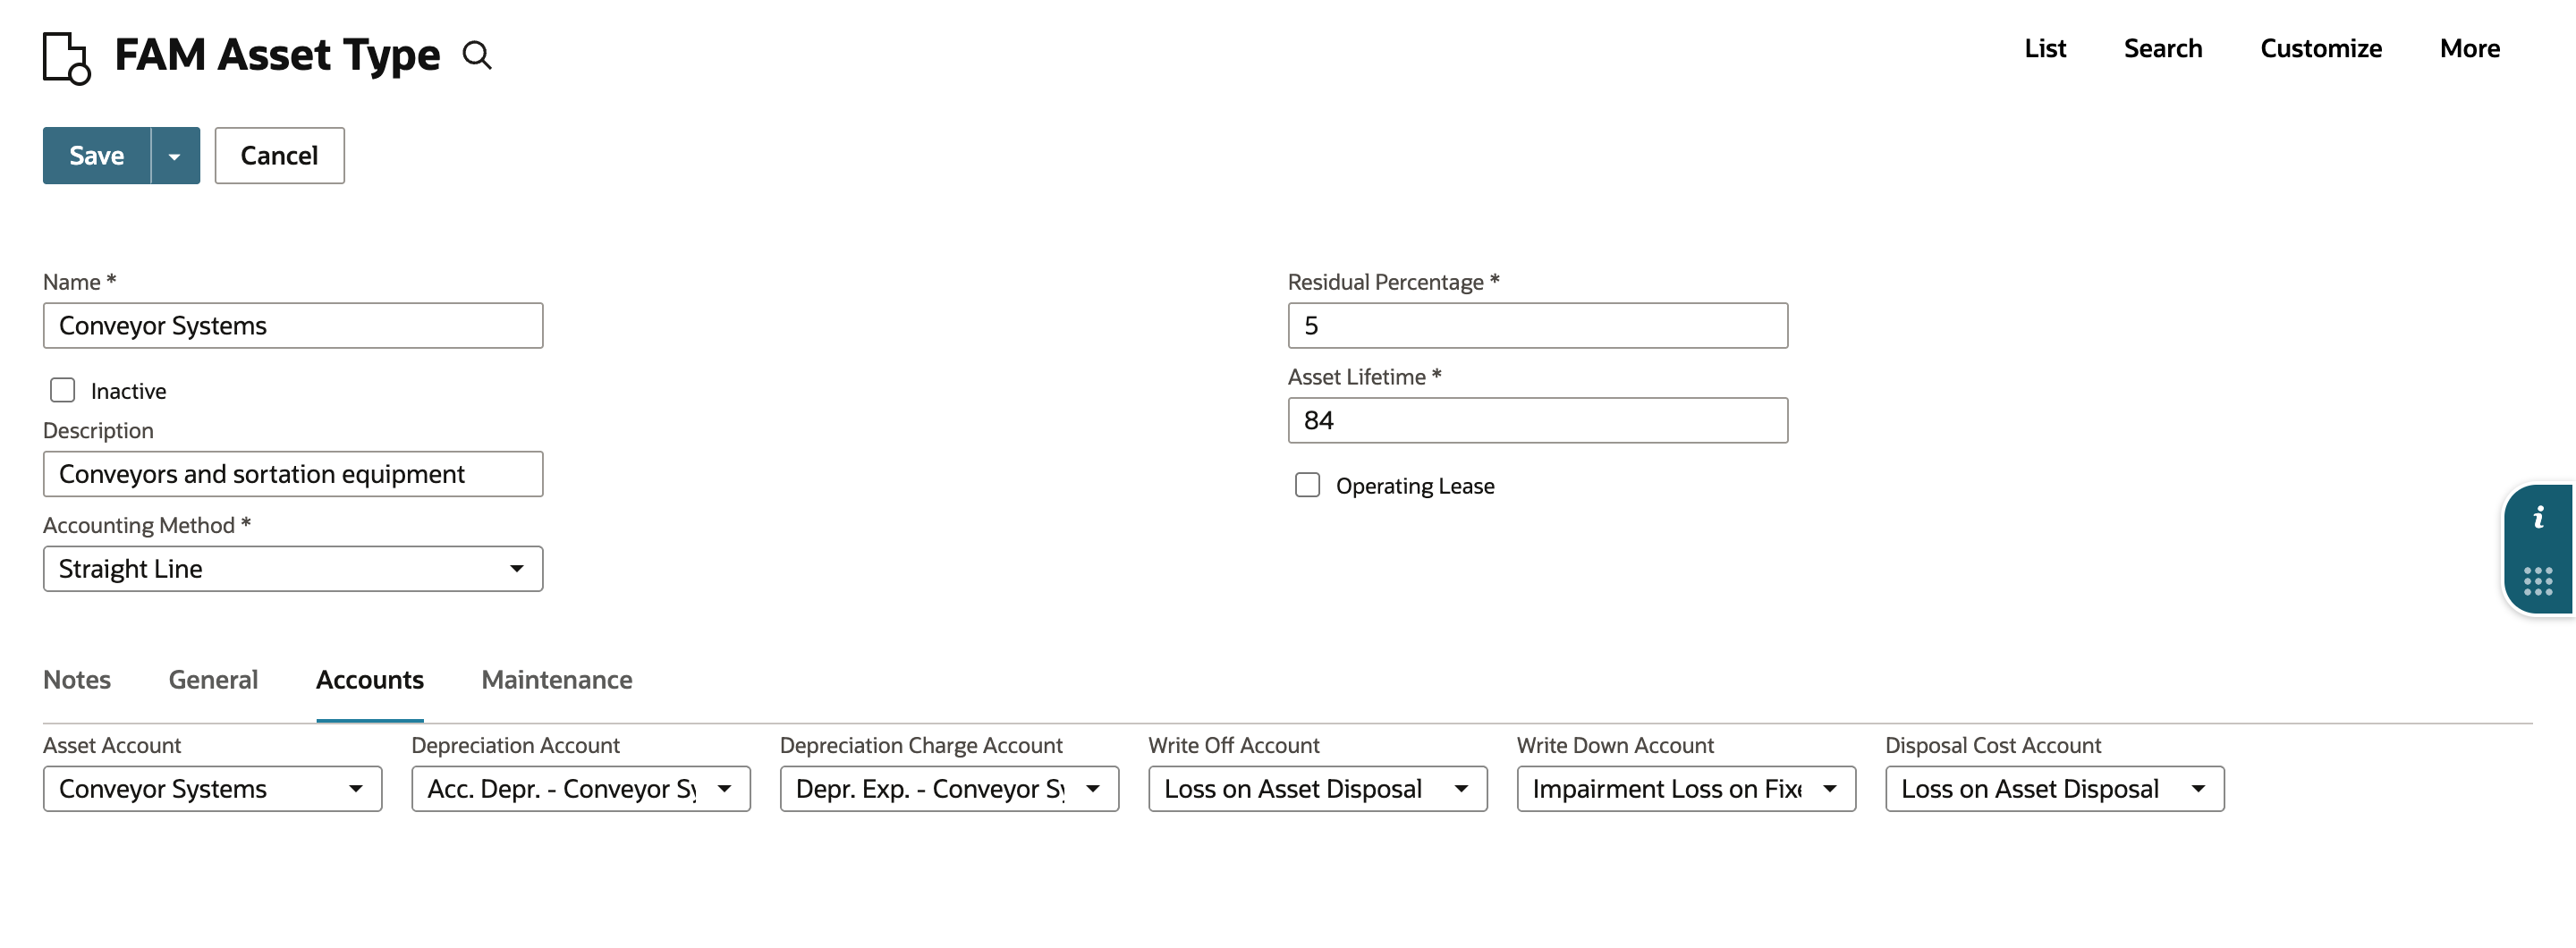Open the Search link in header
This screenshot has width=2576, height=948.
pyautogui.click(x=2163, y=48)
